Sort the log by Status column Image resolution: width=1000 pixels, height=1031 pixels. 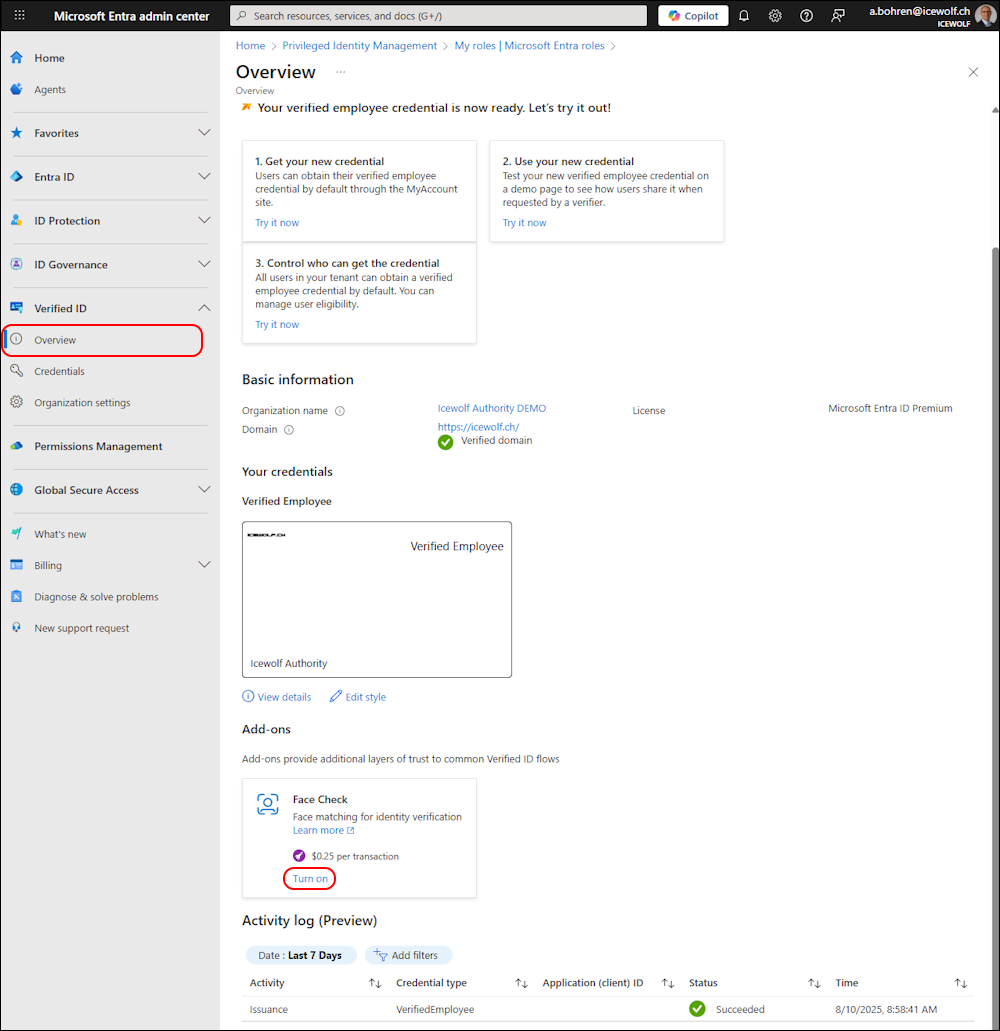pos(814,983)
